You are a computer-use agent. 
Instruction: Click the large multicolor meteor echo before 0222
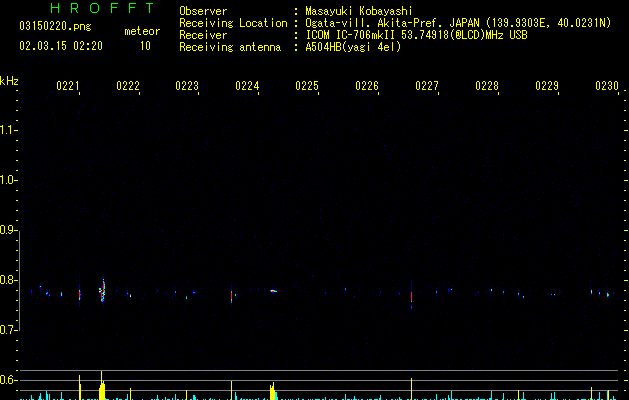pyautogui.click(x=103, y=290)
